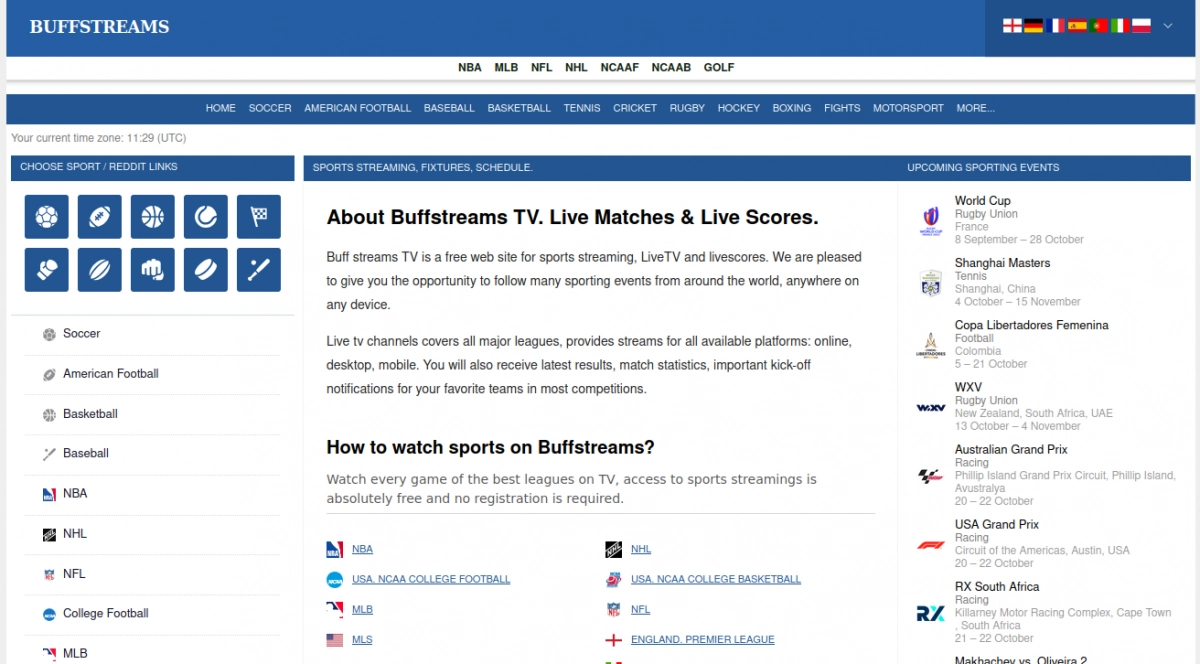Switch language via the Portuguese flag
The height and width of the screenshot is (664, 1200).
tap(1098, 26)
